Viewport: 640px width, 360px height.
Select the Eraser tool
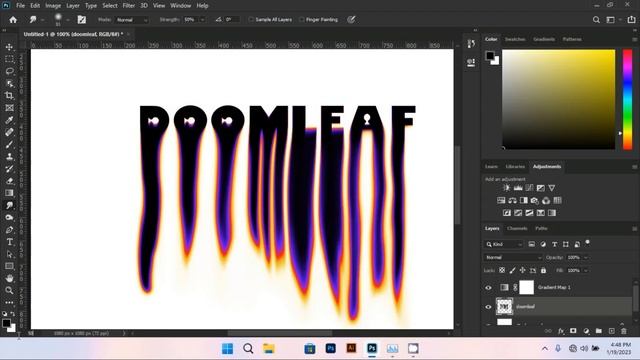point(9,181)
